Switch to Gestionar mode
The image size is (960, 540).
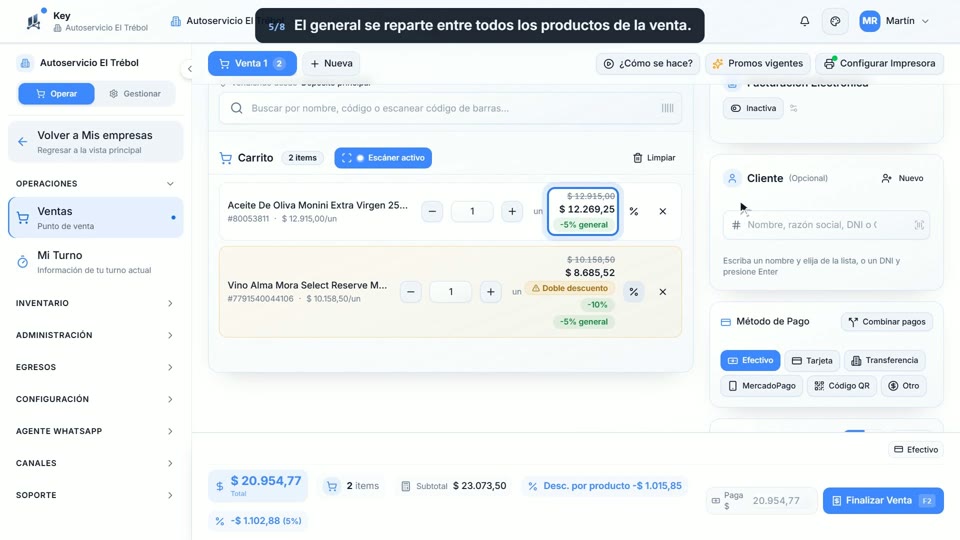tap(135, 94)
